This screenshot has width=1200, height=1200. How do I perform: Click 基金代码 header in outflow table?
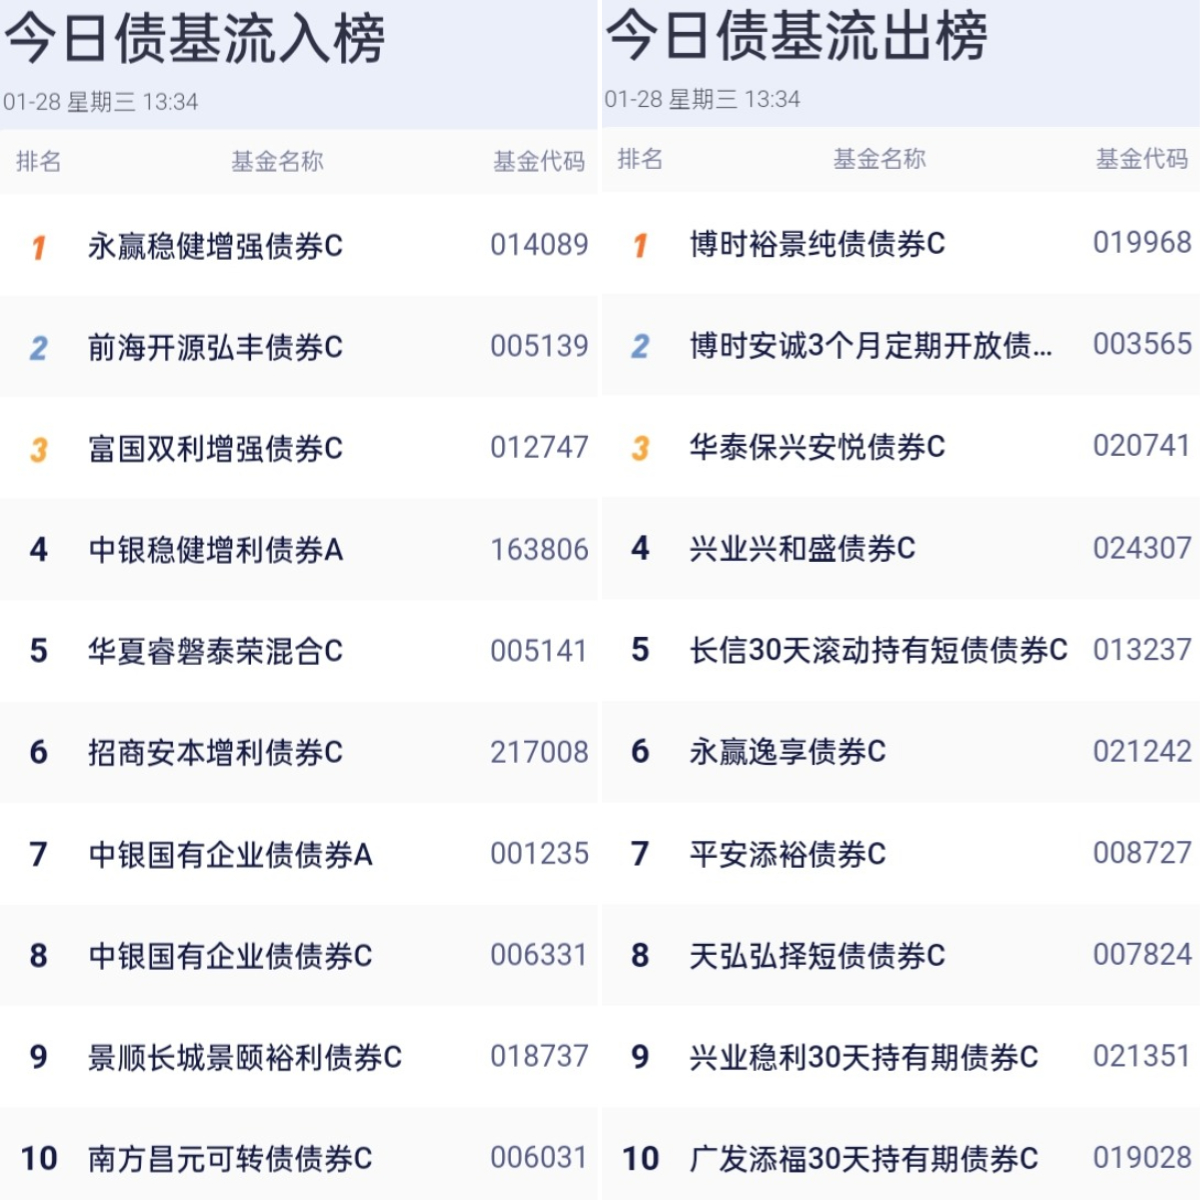1142,159
